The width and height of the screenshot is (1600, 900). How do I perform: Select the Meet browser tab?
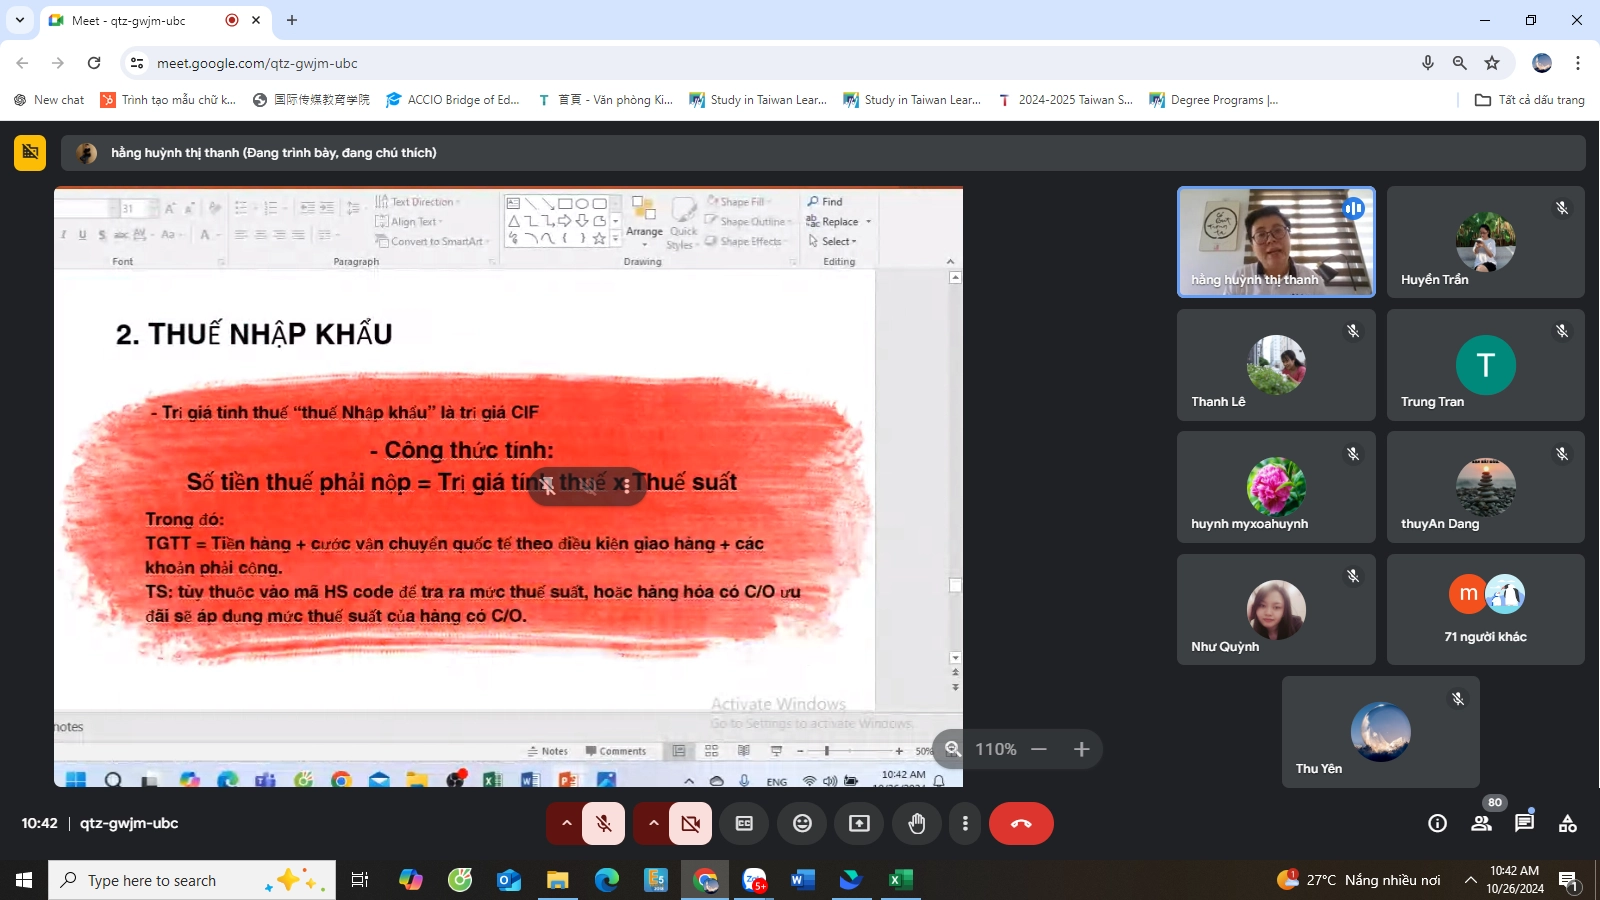[x=140, y=20]
